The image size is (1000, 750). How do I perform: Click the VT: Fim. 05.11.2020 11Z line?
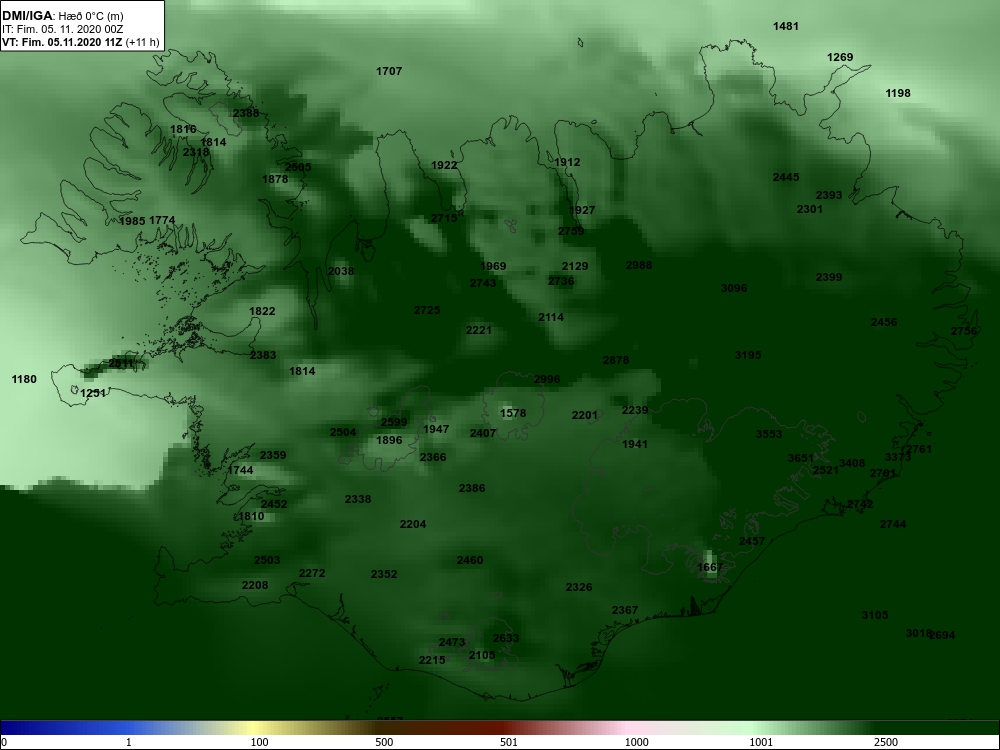(x=79, y=42)
